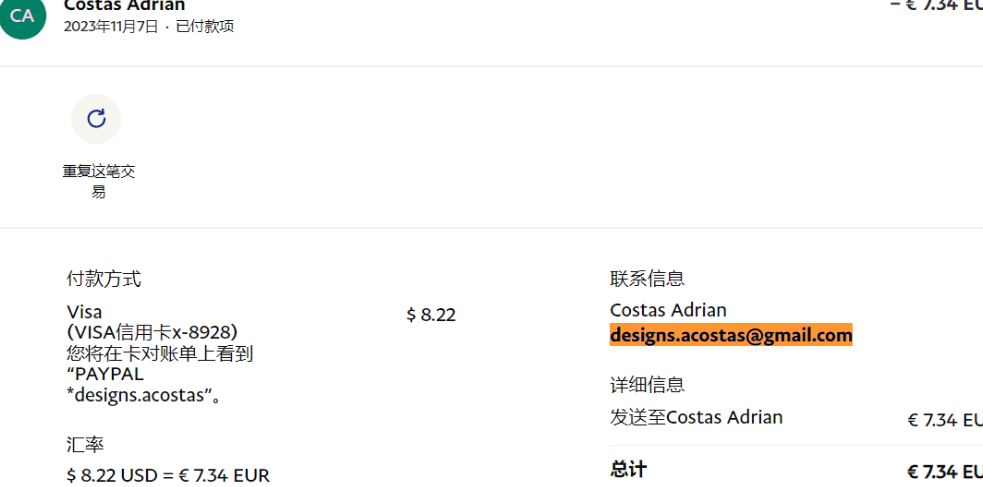983x487 pixels.
Task: Click the green CA avatar circle
Action: [23, 16]
